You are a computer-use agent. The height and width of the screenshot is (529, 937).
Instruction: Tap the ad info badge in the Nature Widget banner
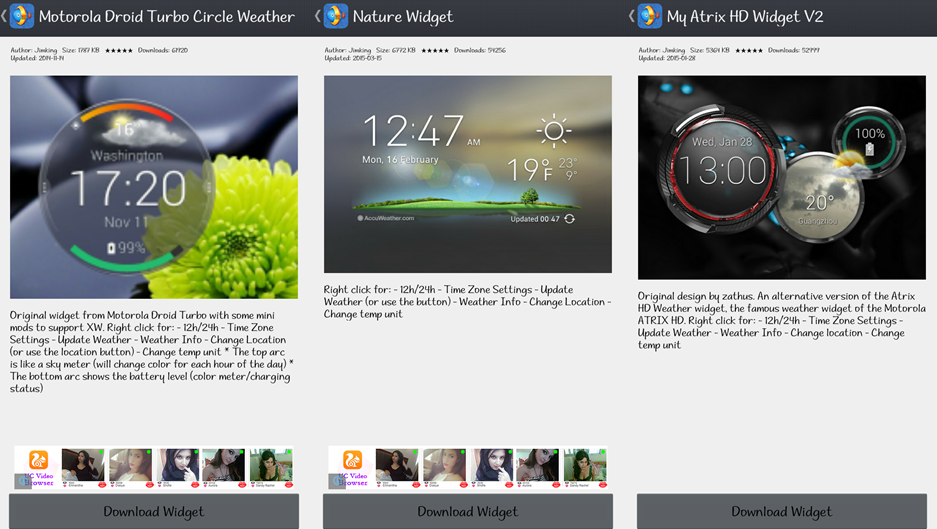click(x=336, y=481)
